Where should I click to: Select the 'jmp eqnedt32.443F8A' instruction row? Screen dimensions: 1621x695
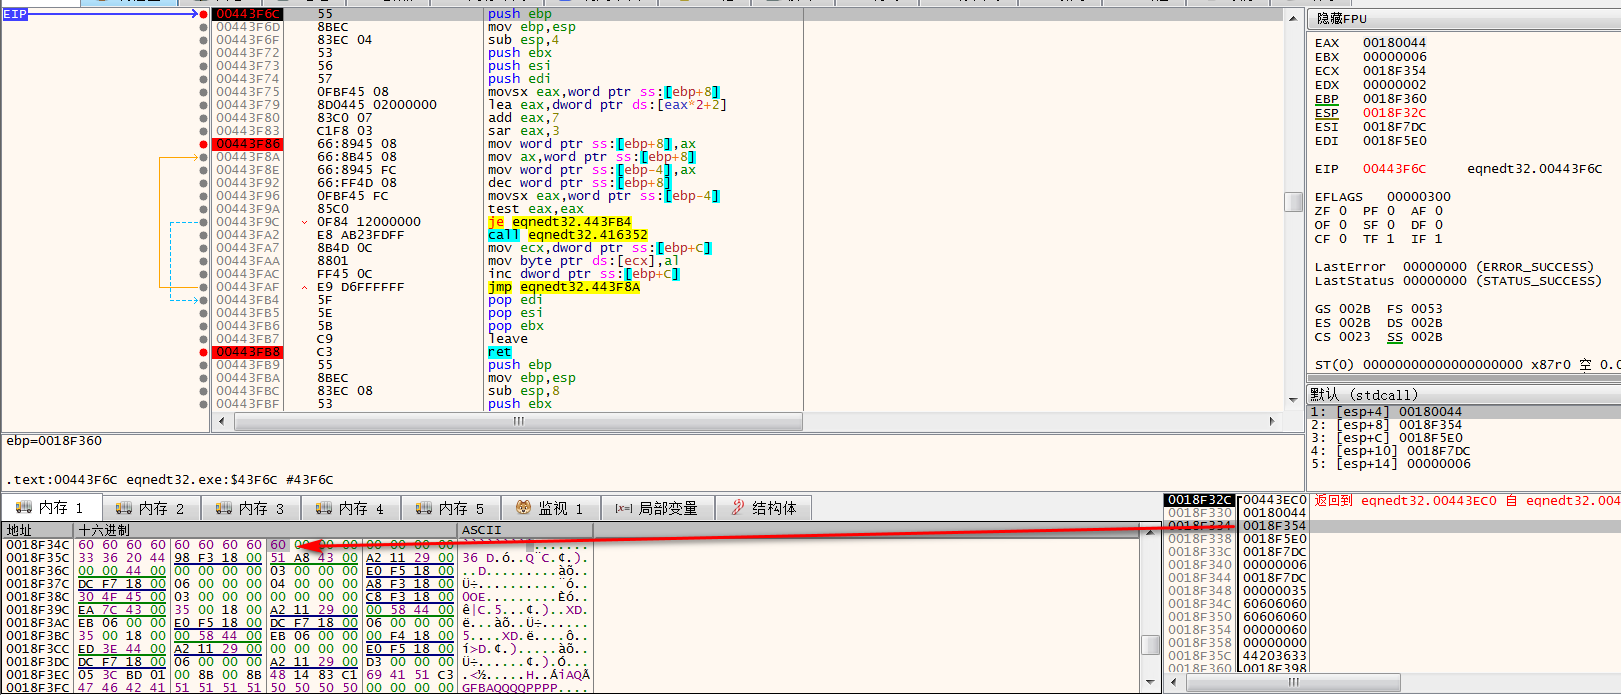click(x=563, y=287)
